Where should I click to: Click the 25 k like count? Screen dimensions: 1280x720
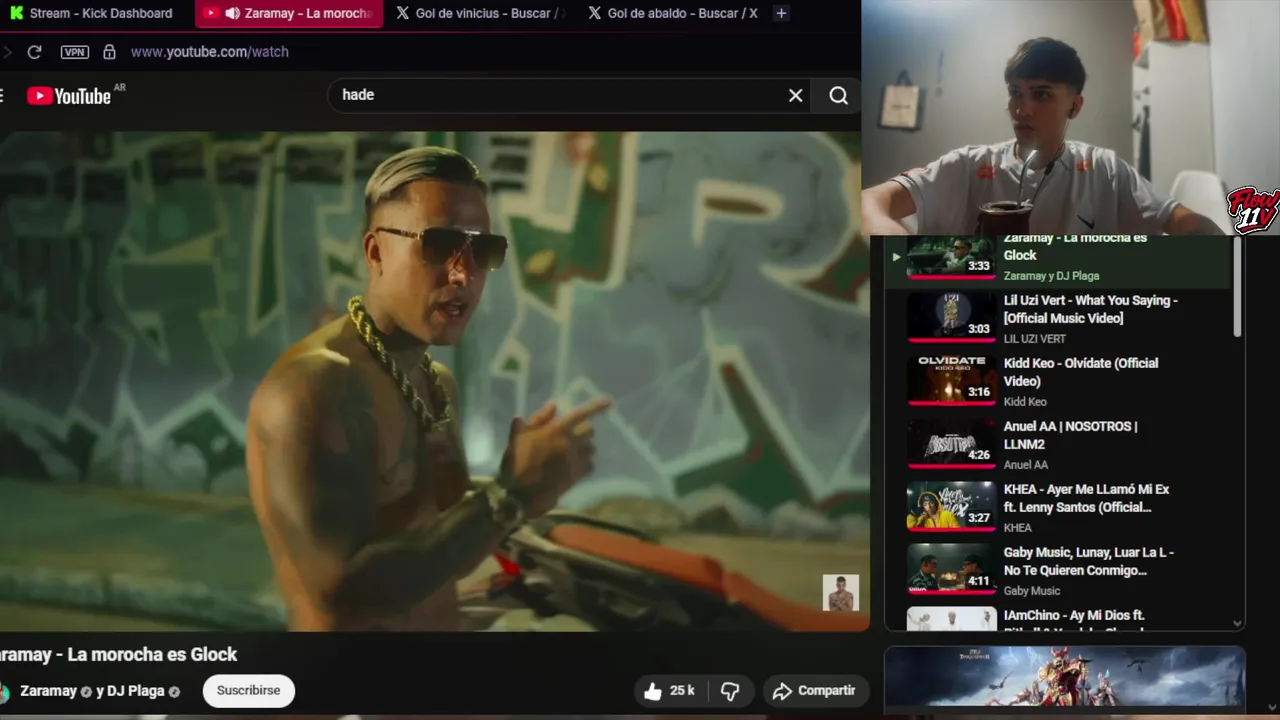pyautogui.click(x=682, y=691)
